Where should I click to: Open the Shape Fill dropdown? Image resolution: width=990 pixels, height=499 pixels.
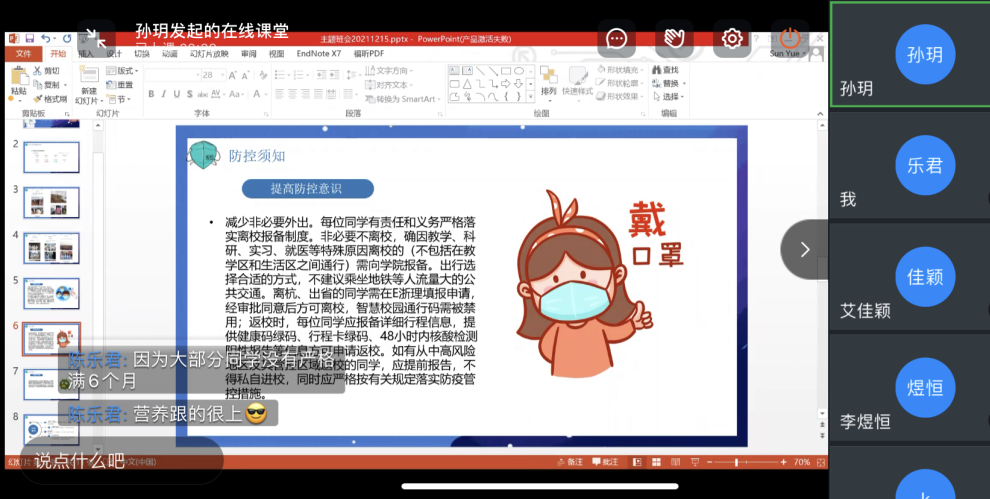(x=619, y=70)
